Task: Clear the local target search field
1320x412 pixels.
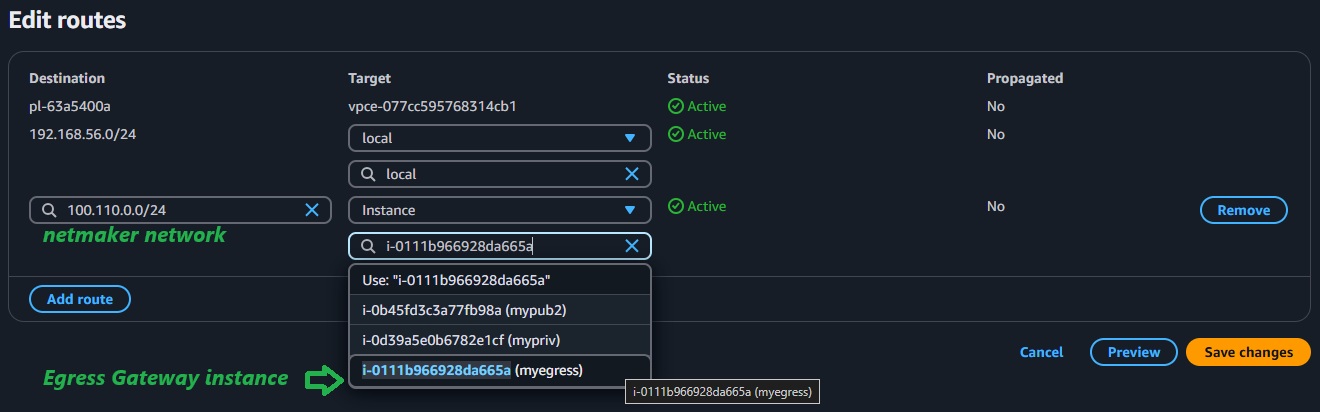Action: [632, 174]
